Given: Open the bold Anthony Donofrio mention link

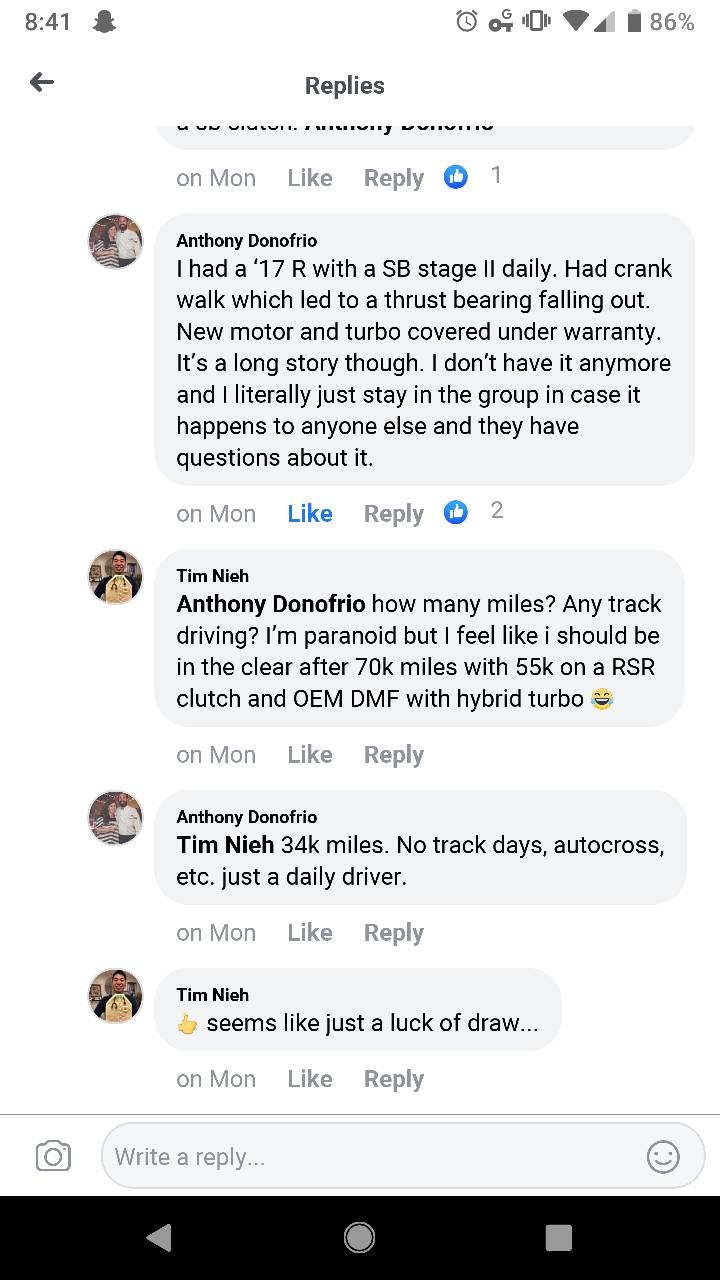Looking at the screenshot, I should tap(270, 604).
